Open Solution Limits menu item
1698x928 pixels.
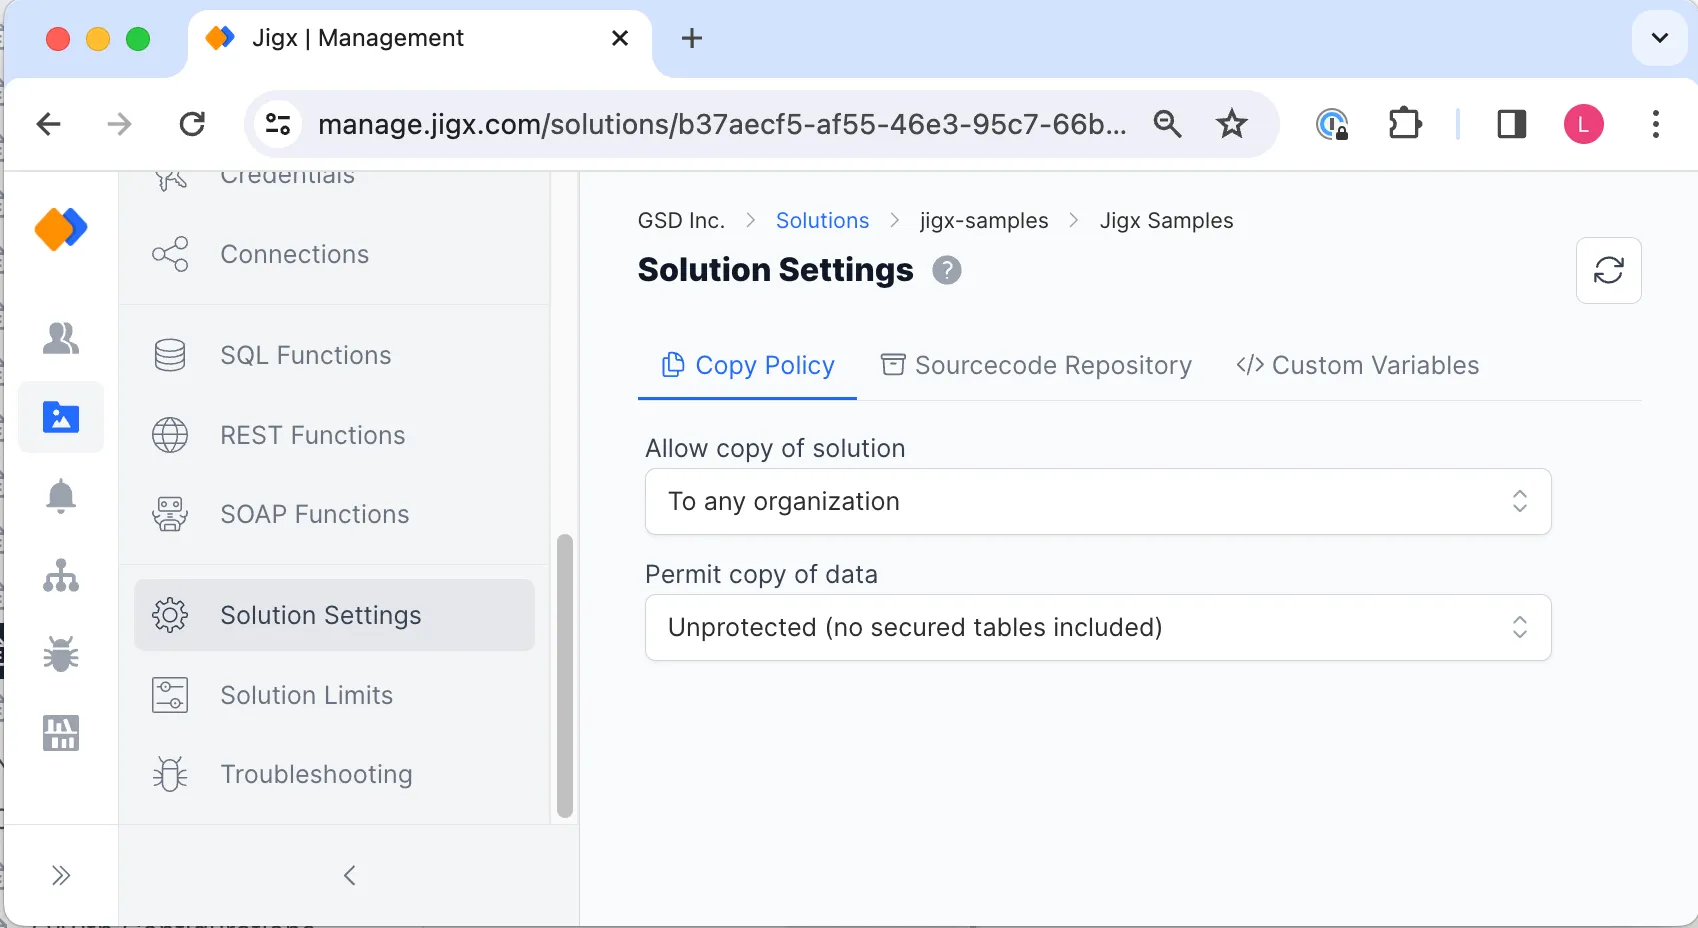pyautogui.click(x=334, y=695)
